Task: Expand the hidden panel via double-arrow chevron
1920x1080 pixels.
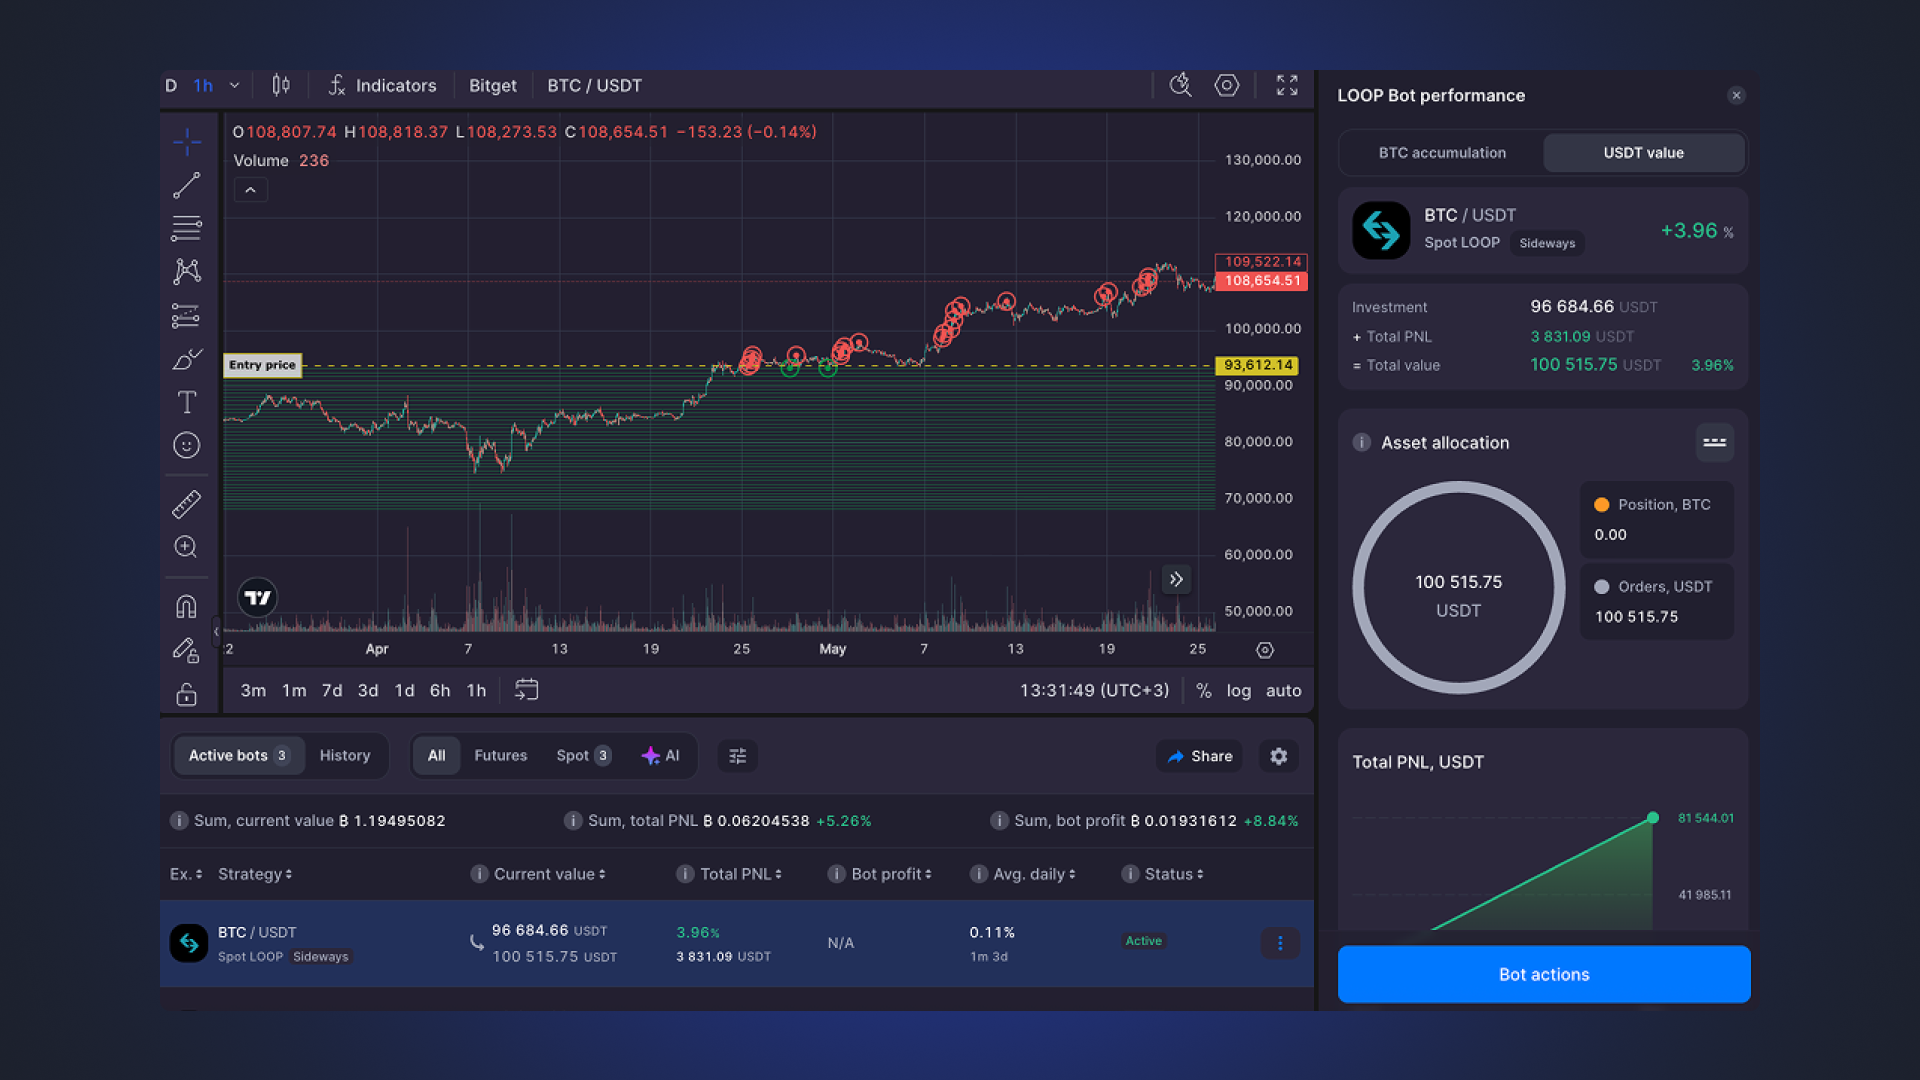Action: pyautogui.click(x=1176, y=579)
